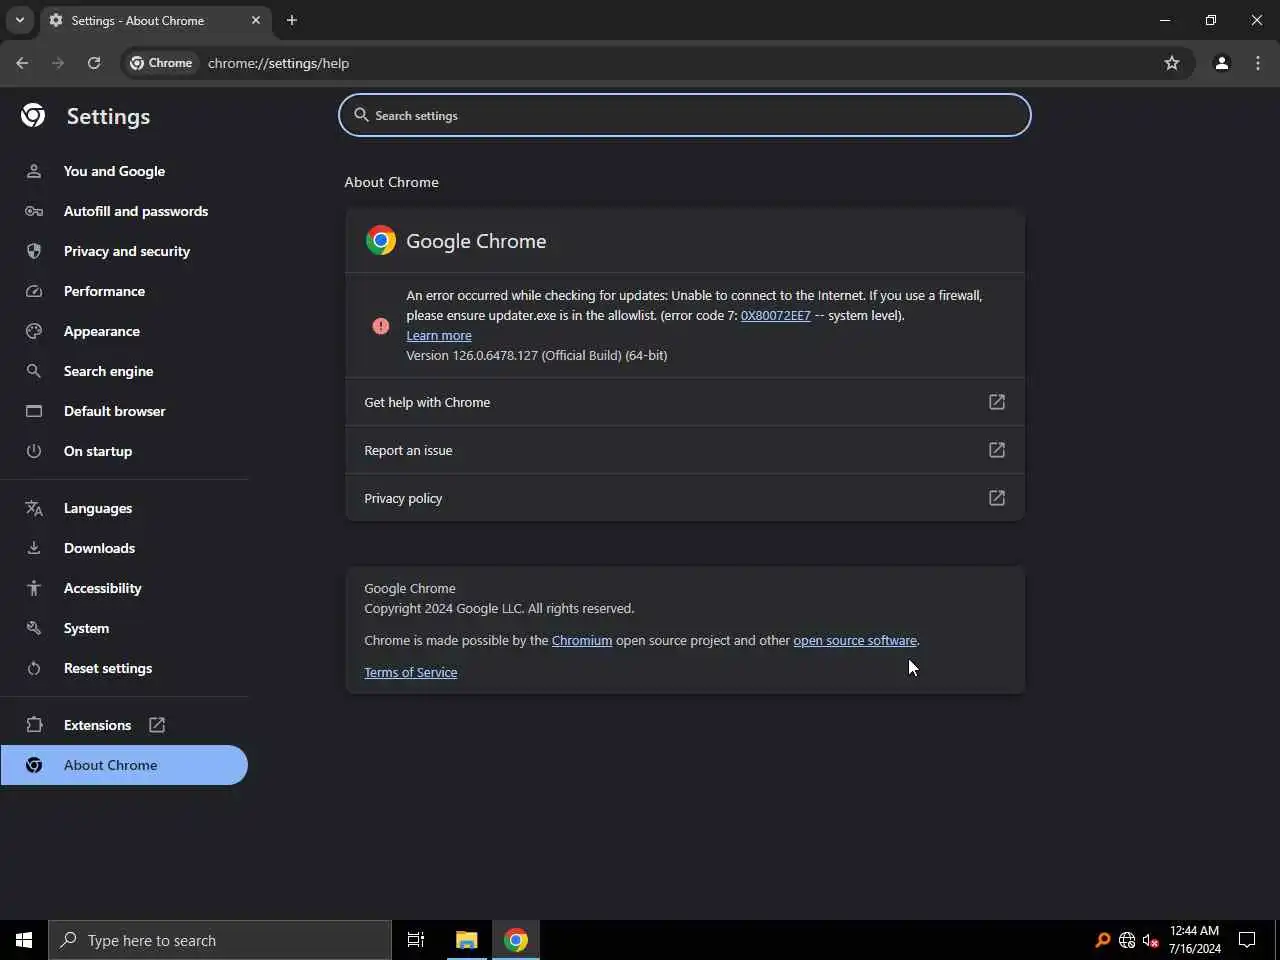
Task: Click the Report an issue row
Action: 685,450
